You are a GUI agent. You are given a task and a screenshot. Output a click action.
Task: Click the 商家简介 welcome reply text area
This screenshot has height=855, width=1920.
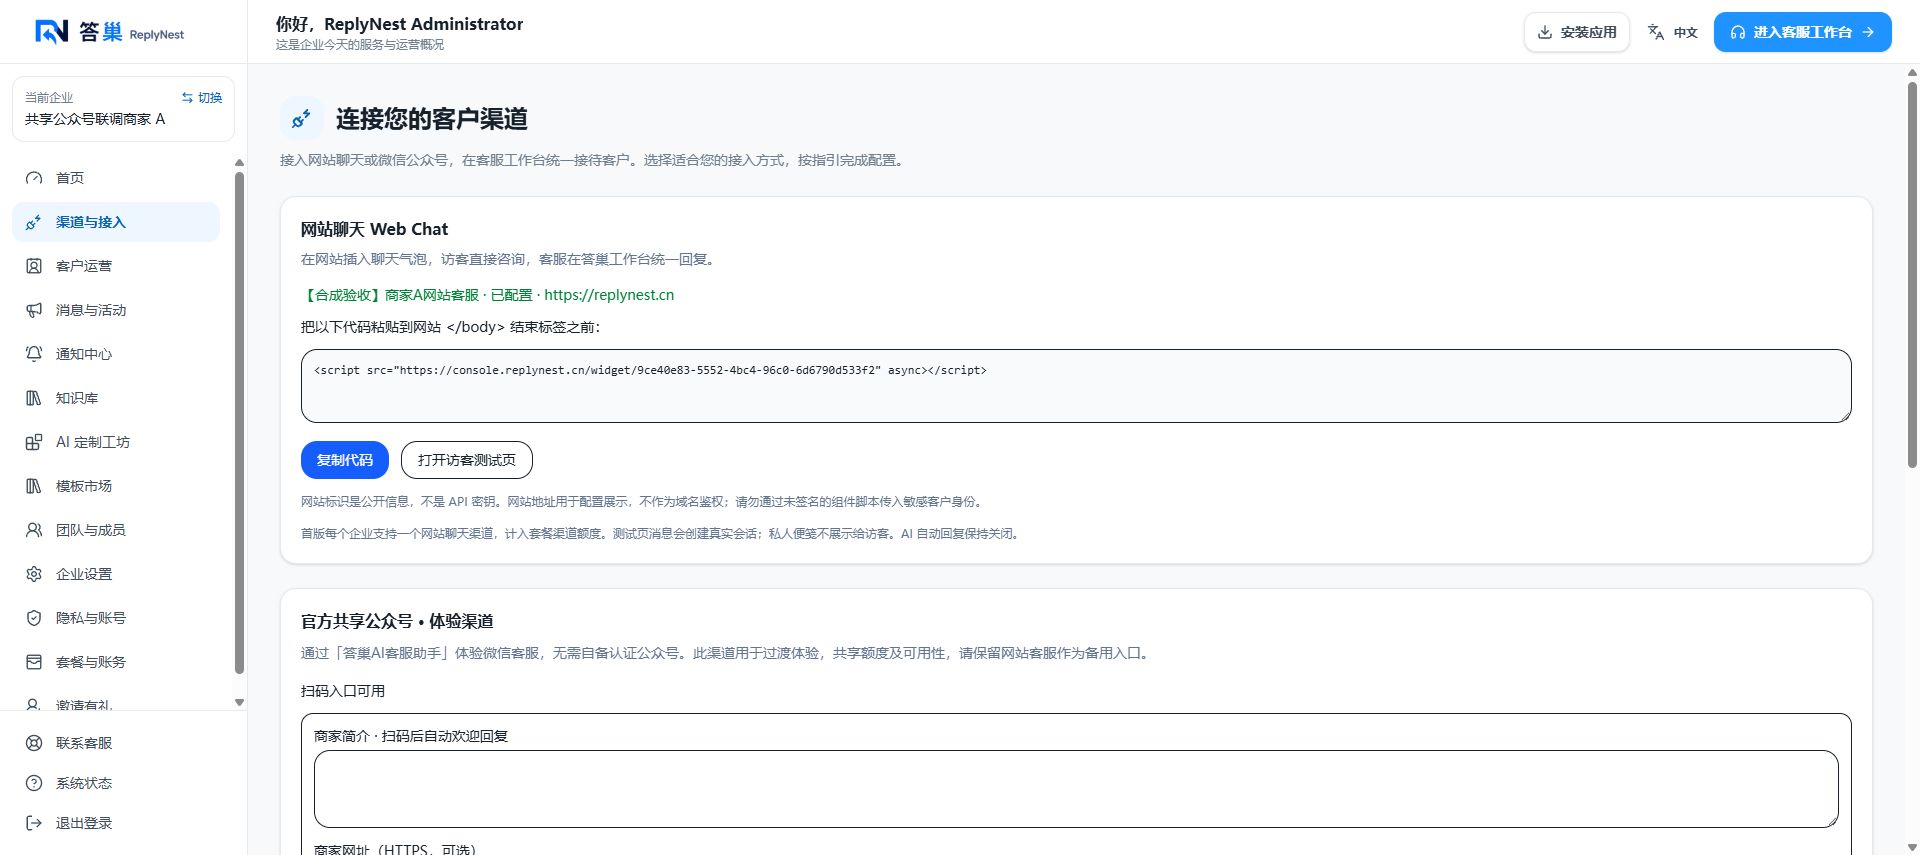click(x=1076, y=789)
